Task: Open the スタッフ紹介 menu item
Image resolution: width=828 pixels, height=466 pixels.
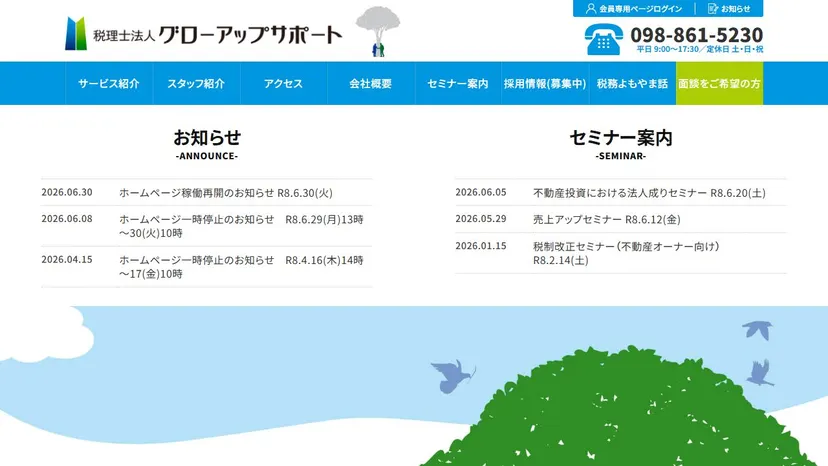Action: tap(196, 83)
